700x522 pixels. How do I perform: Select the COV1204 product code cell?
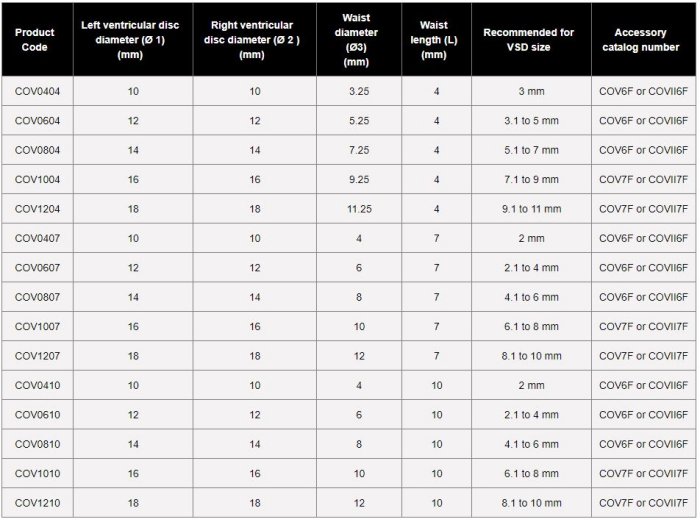37,209
